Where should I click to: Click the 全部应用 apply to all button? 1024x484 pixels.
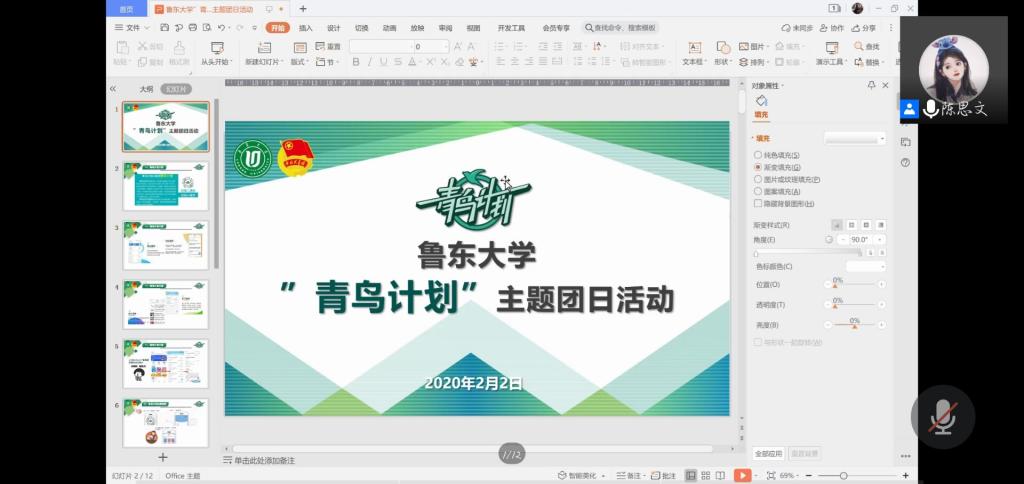[769, 453]
